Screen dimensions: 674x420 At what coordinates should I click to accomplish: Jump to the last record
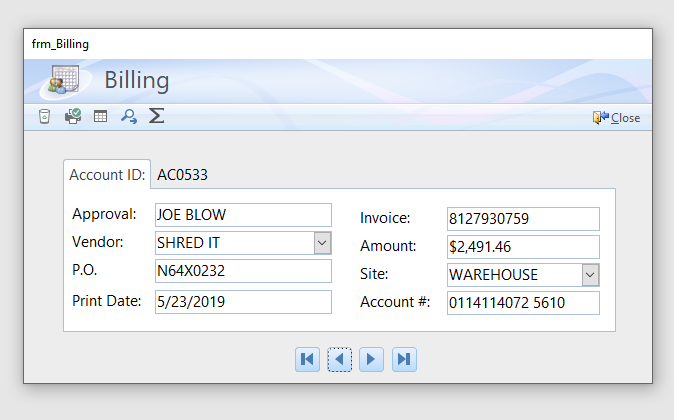click(404, 359)
